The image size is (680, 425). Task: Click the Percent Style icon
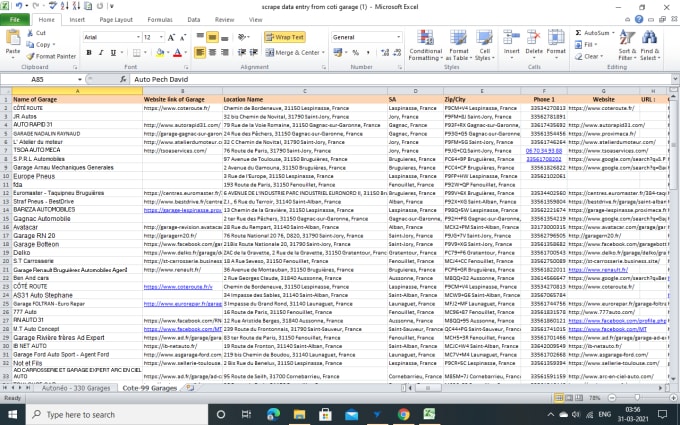[x=356, y=52]
